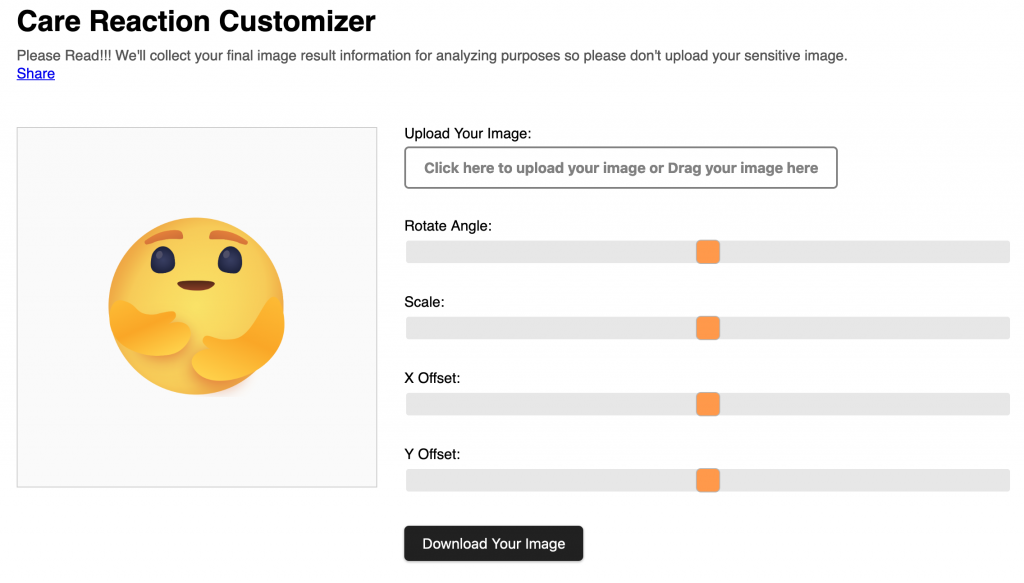Image resolution: width=1024 pixels, height=583 pixels.
Task: Grab the Y Offset slider handle
Action: pyautogui.click(x=708, y=480)
